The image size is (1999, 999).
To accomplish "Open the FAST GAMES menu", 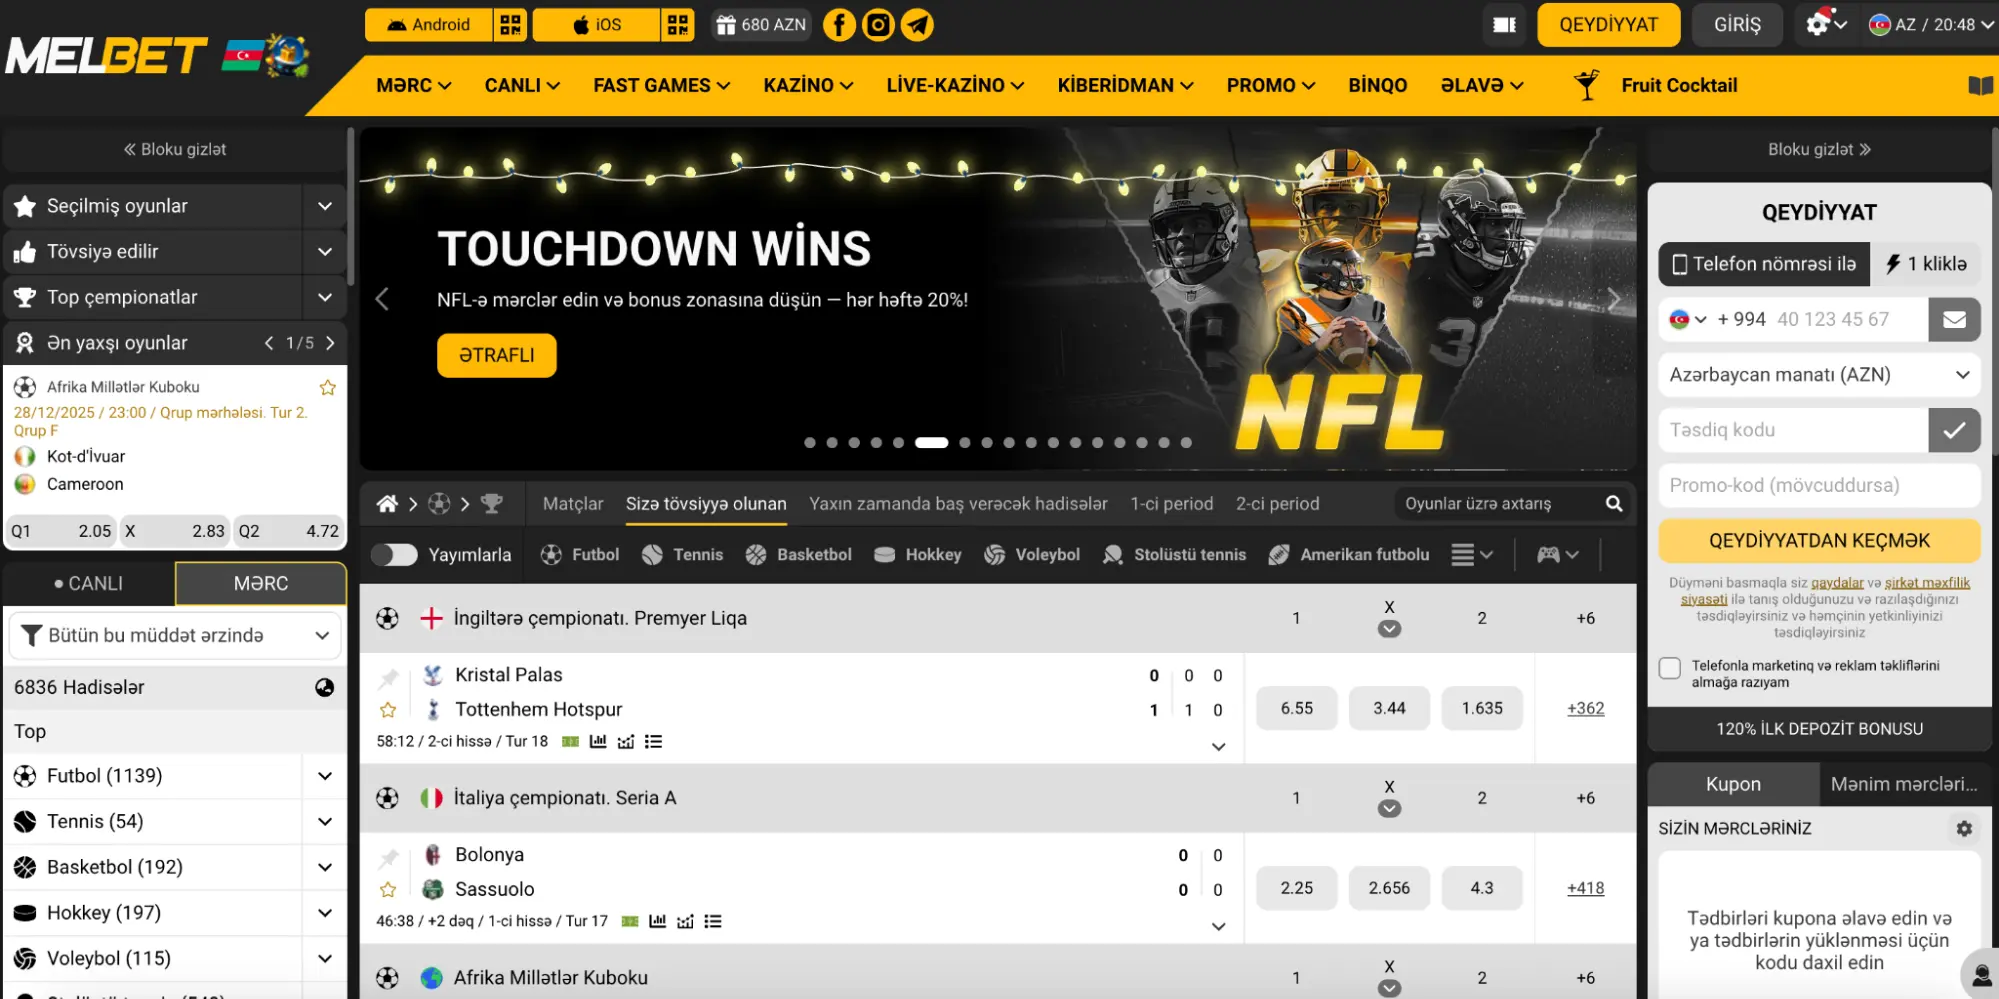I will pos(661,86).
